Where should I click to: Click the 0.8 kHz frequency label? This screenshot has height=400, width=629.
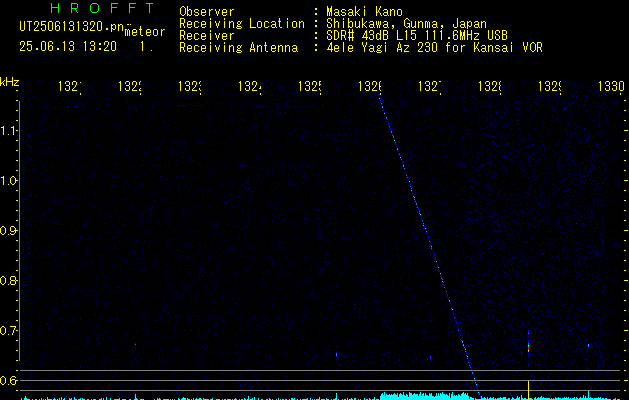tap(8, 280)
